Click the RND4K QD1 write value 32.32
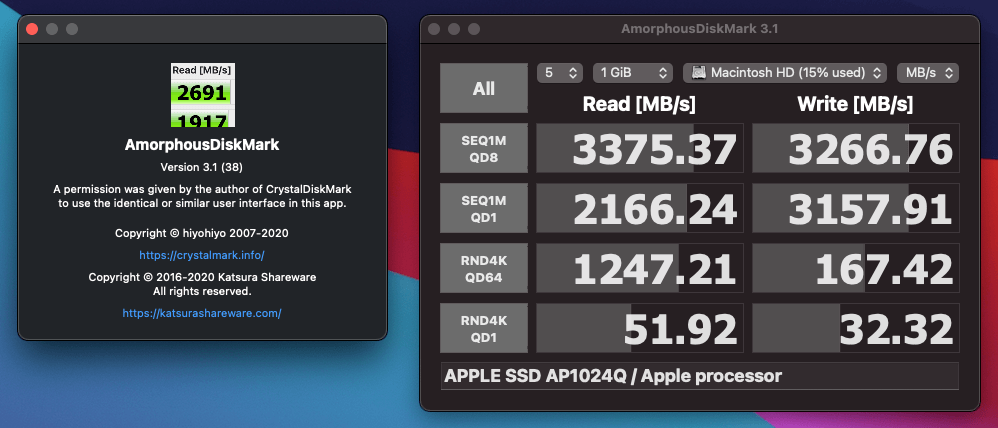 point(855,327)
